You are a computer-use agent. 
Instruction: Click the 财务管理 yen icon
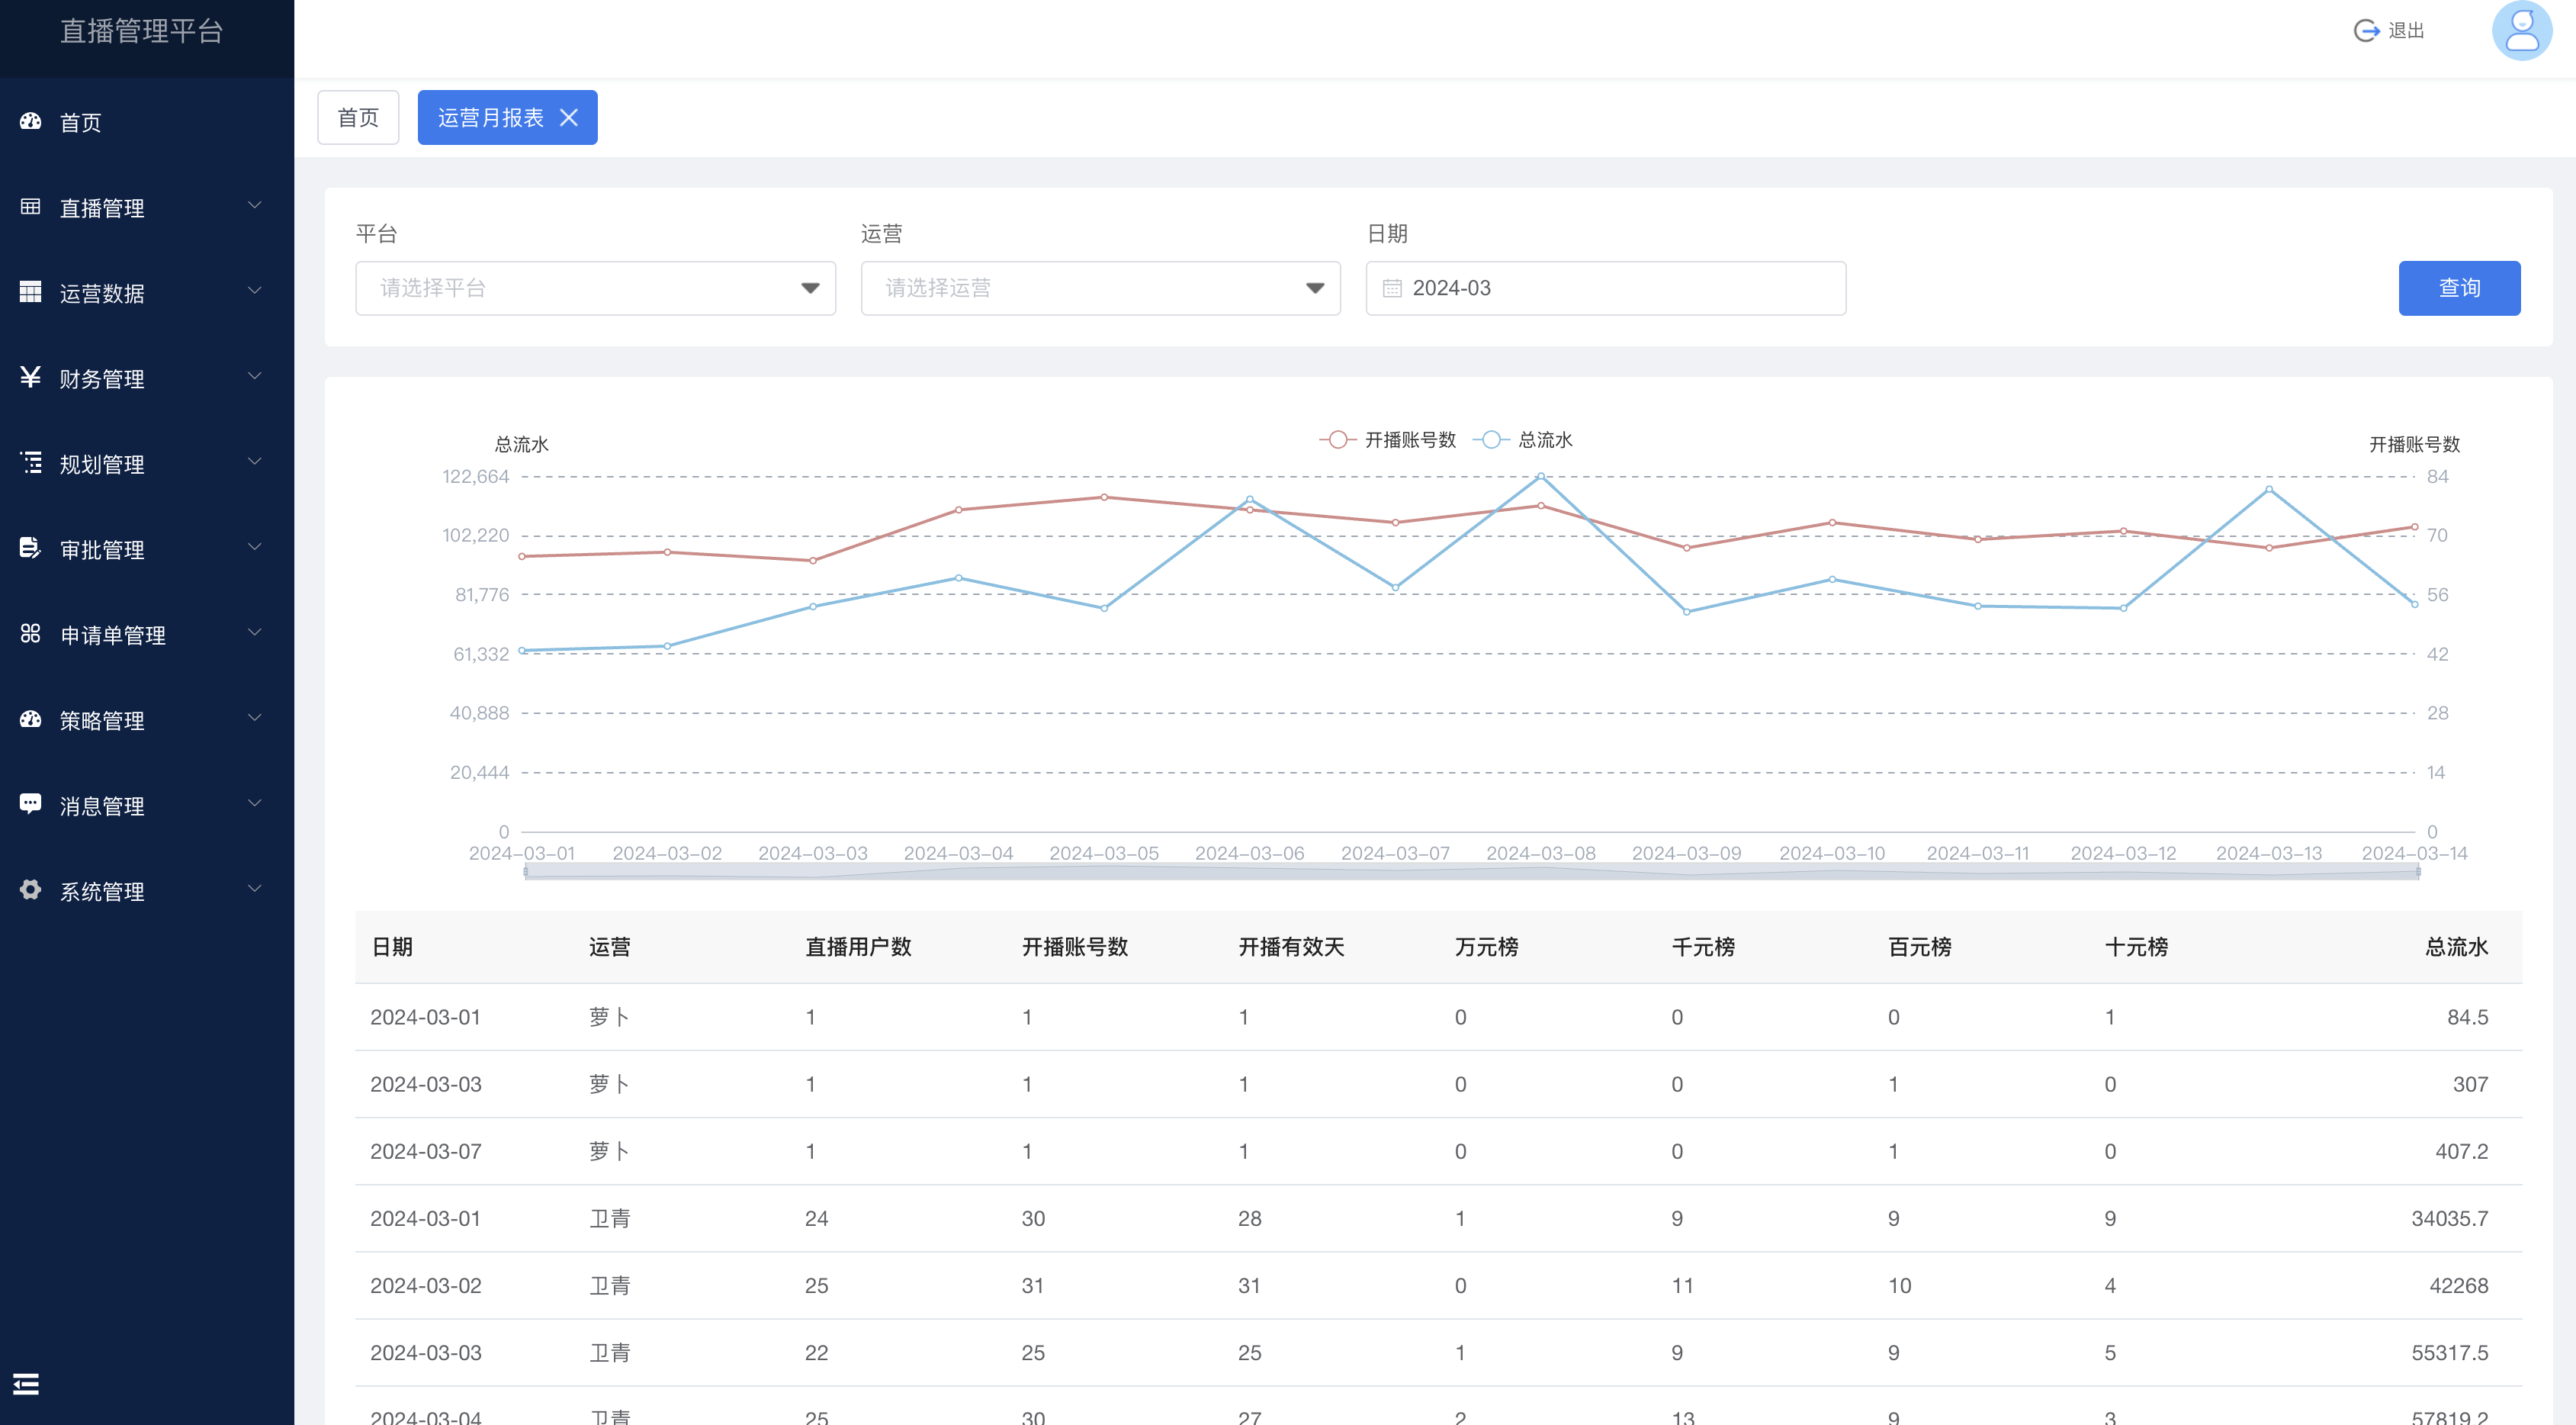tap(30, 377)
